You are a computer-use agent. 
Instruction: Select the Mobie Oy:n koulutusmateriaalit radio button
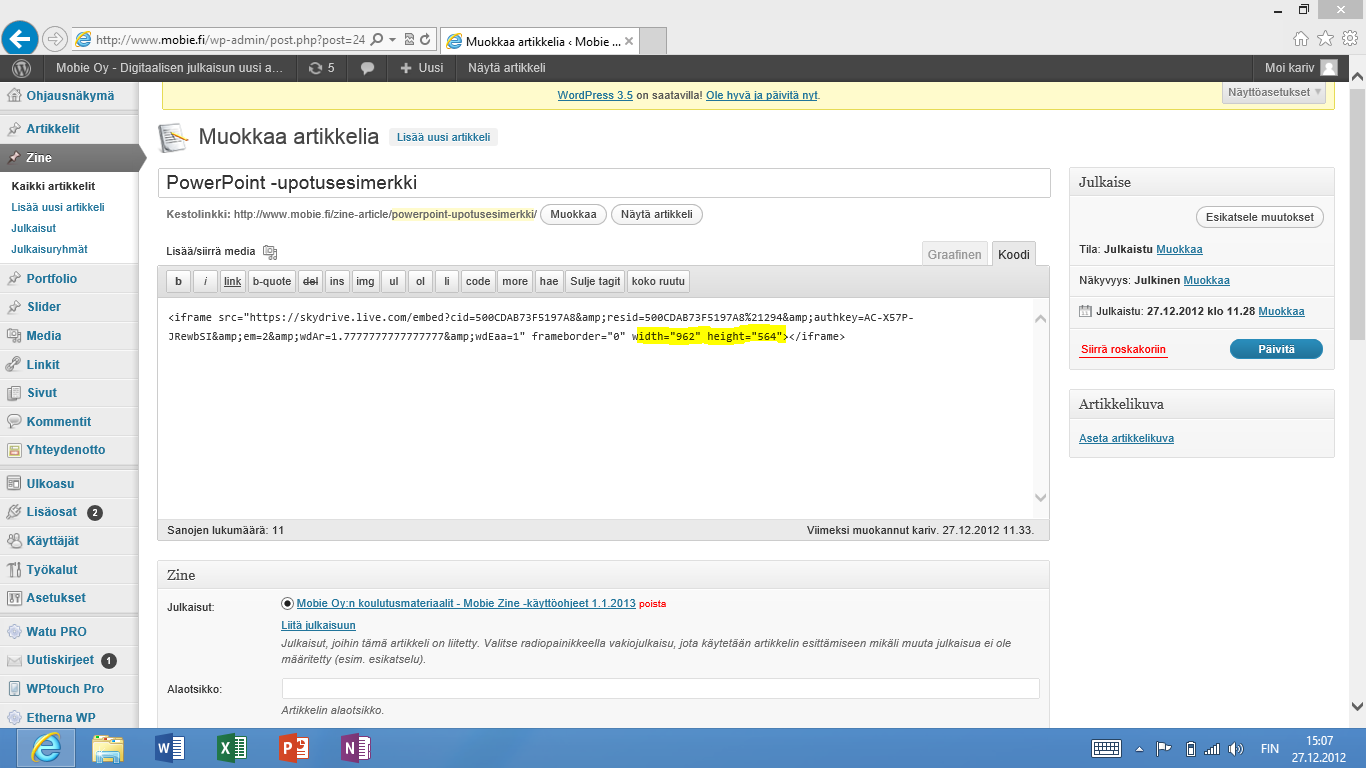click(288, 604)
